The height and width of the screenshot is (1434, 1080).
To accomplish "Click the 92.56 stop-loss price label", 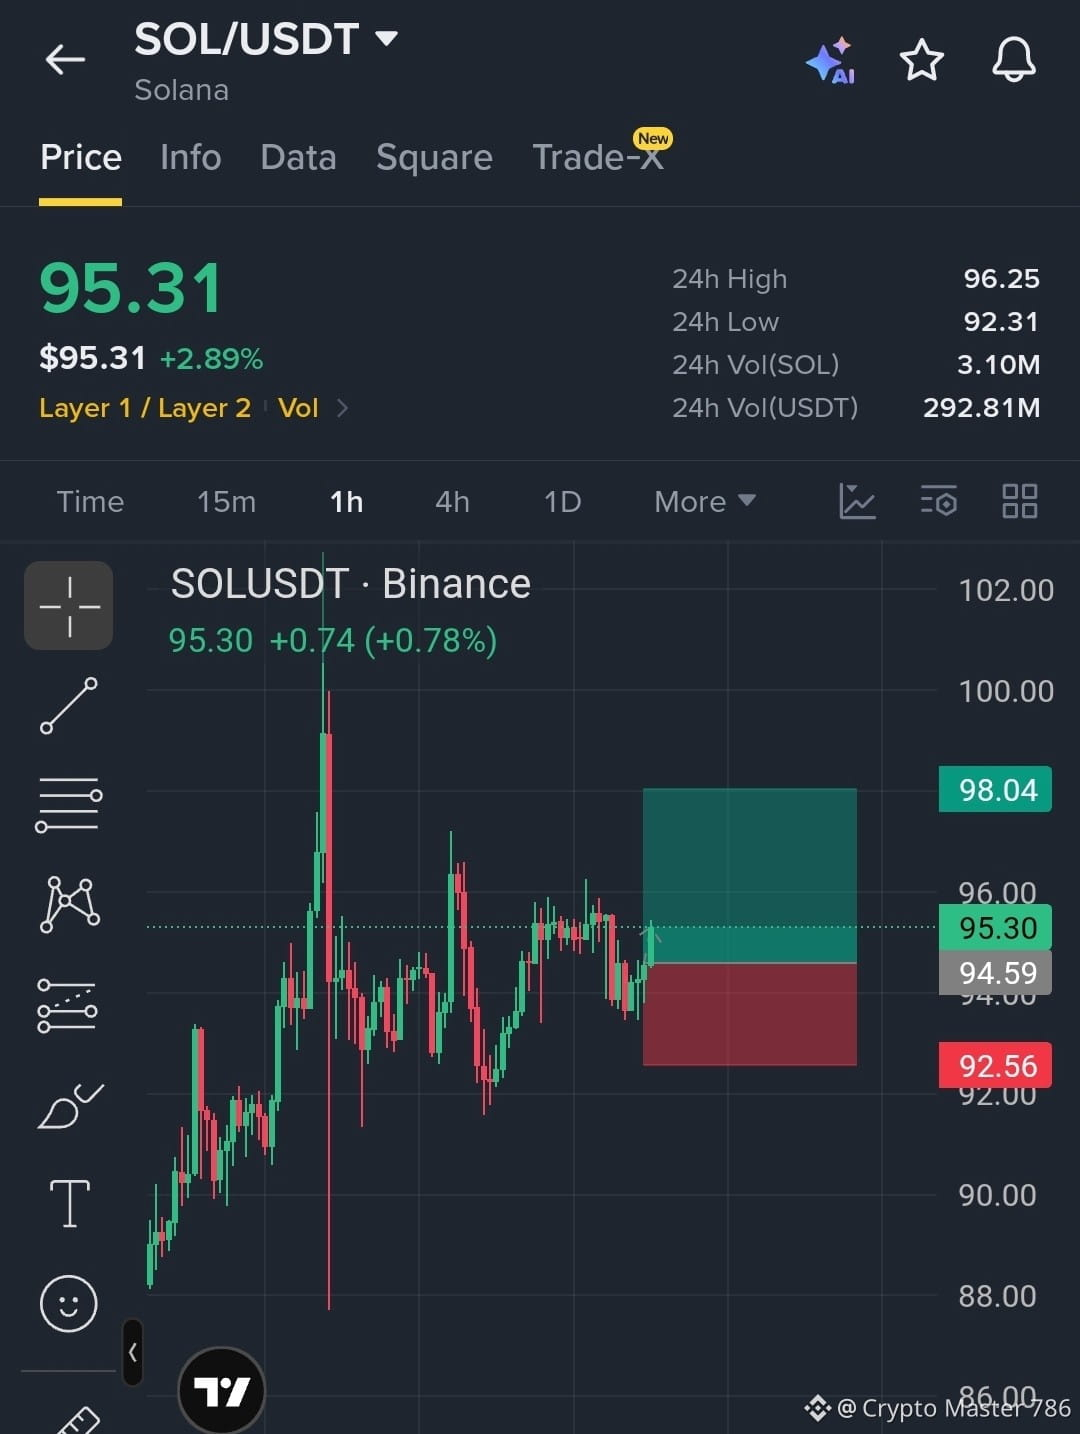I will point(996,1066).
